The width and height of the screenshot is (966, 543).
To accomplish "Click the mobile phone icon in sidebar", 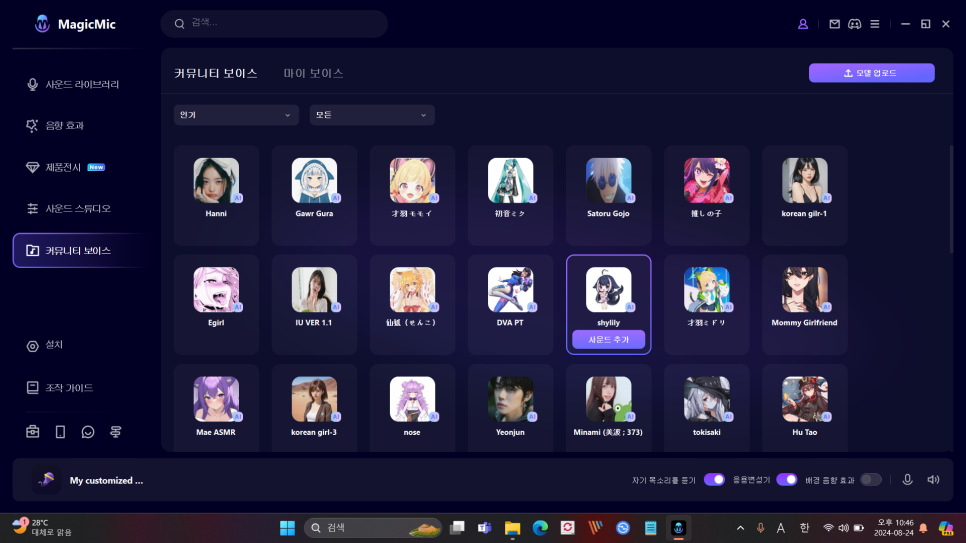I will pos(60,431).
